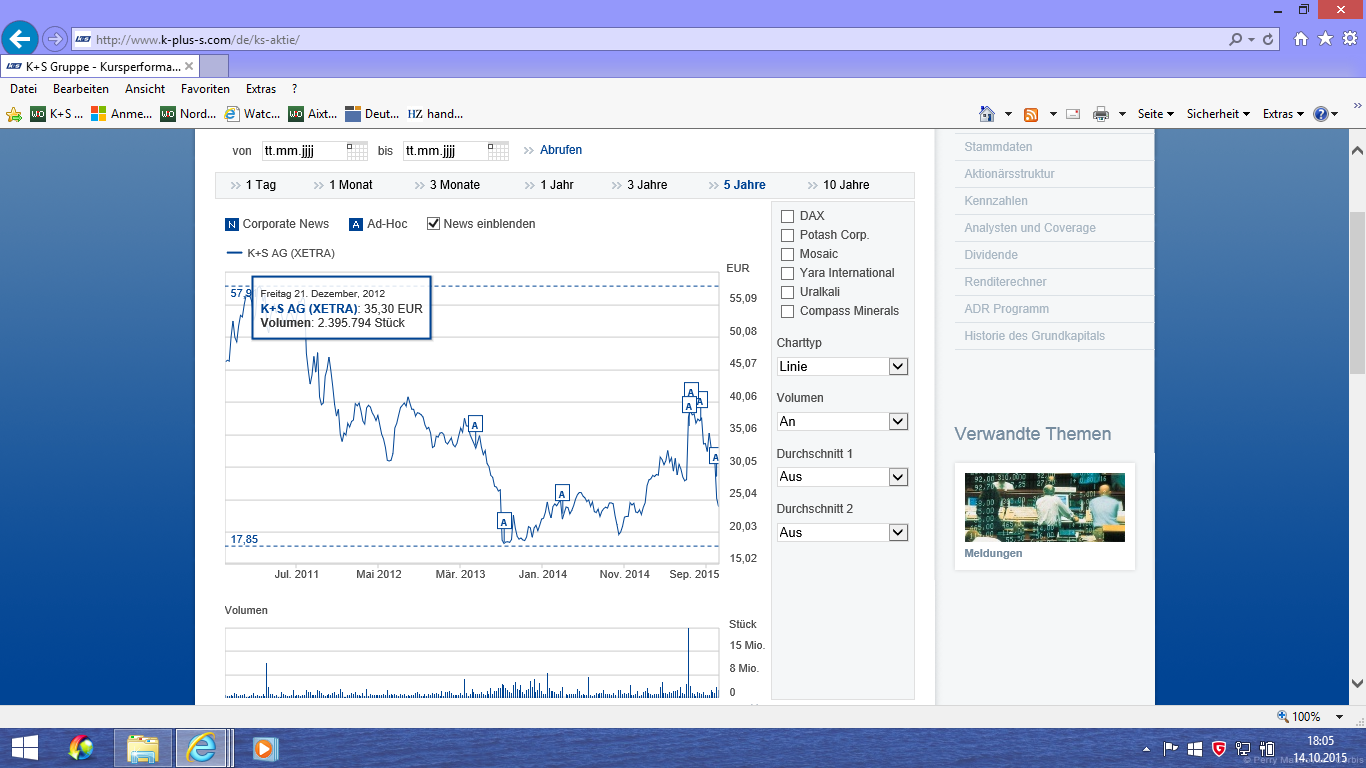Open the Meldungen link under the thumbnail

coord(993,553)
